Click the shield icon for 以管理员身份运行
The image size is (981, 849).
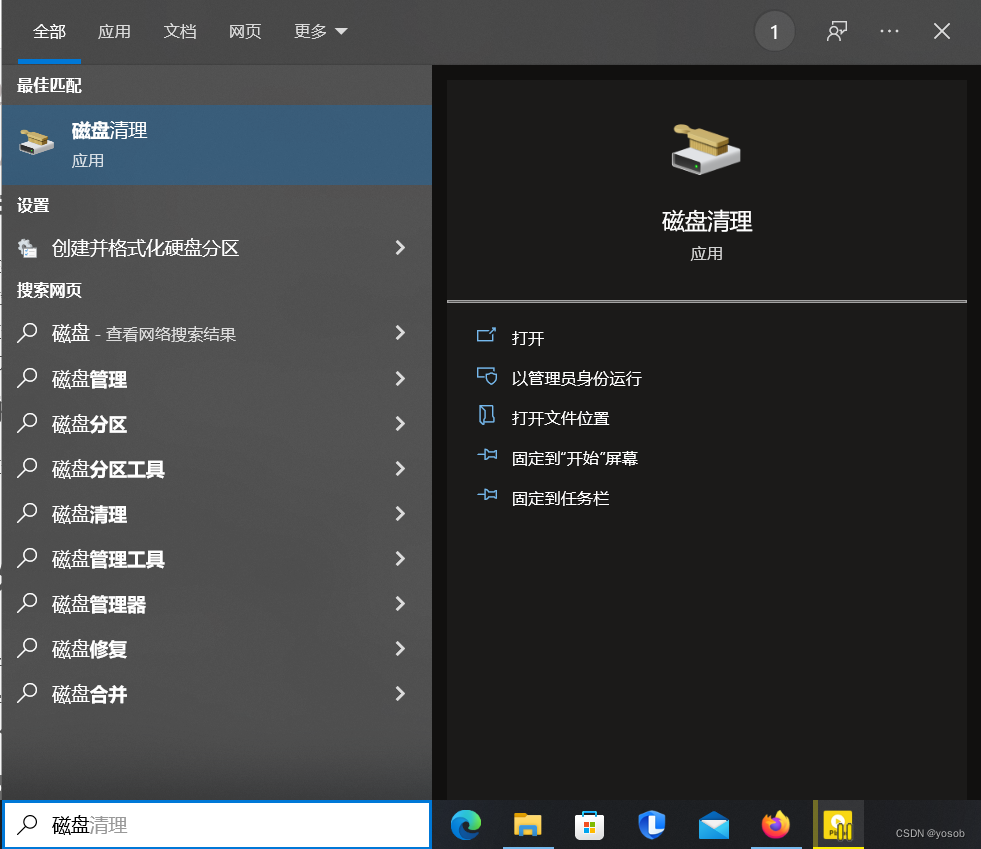click(x=486, y=376)
